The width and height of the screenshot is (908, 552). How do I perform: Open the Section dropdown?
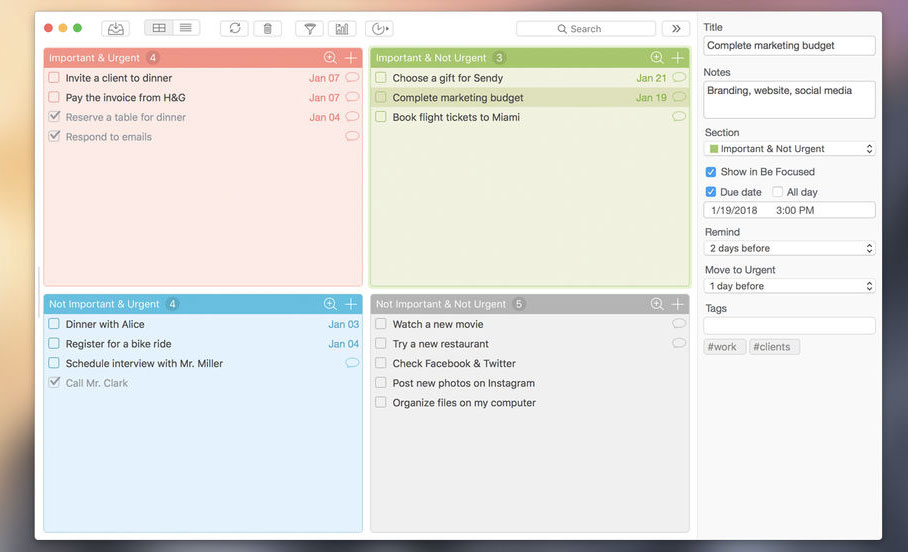[789, 149]
